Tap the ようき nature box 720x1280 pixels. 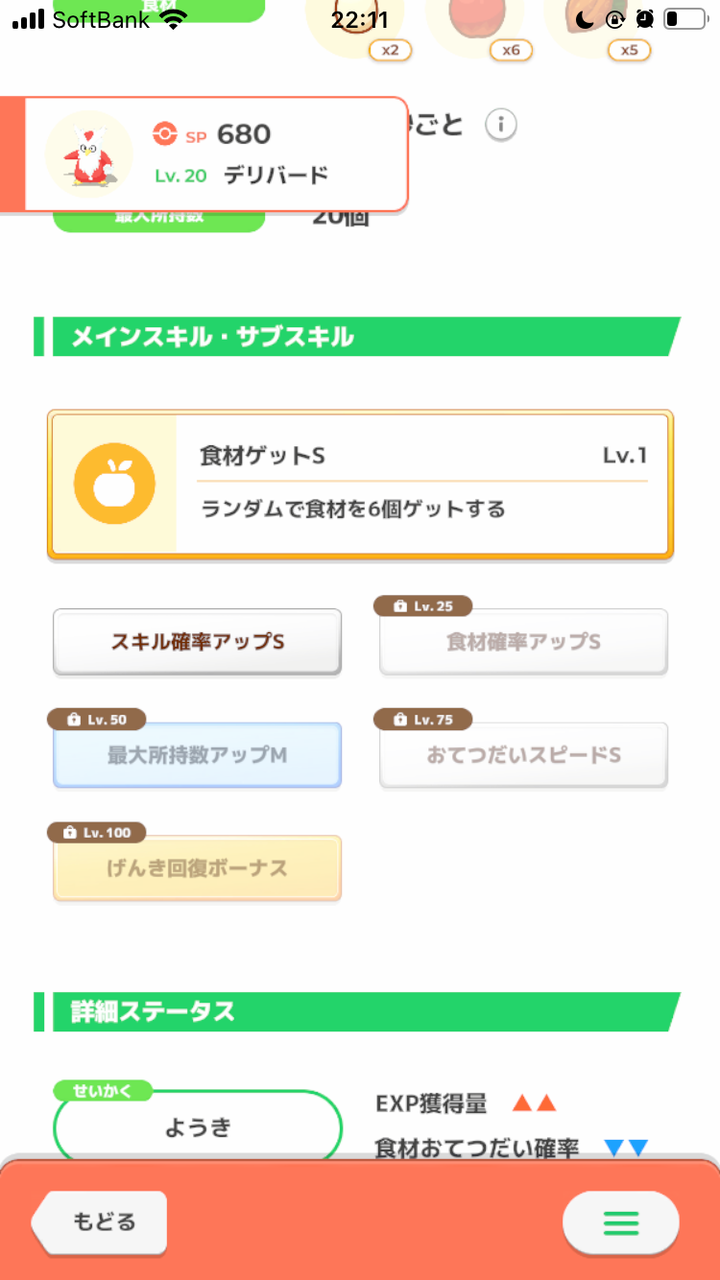197,1127
